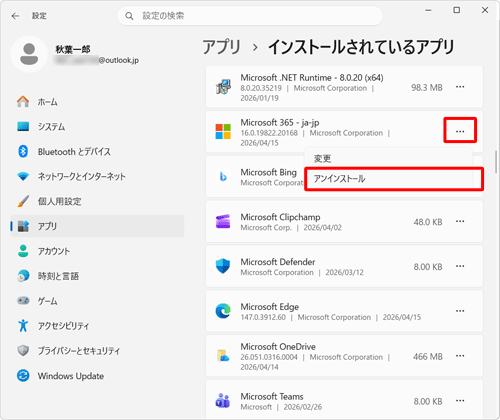Click the 設定の検索 search field
The height and width of the screenshot is (420, 500).
tap(250, 16)
